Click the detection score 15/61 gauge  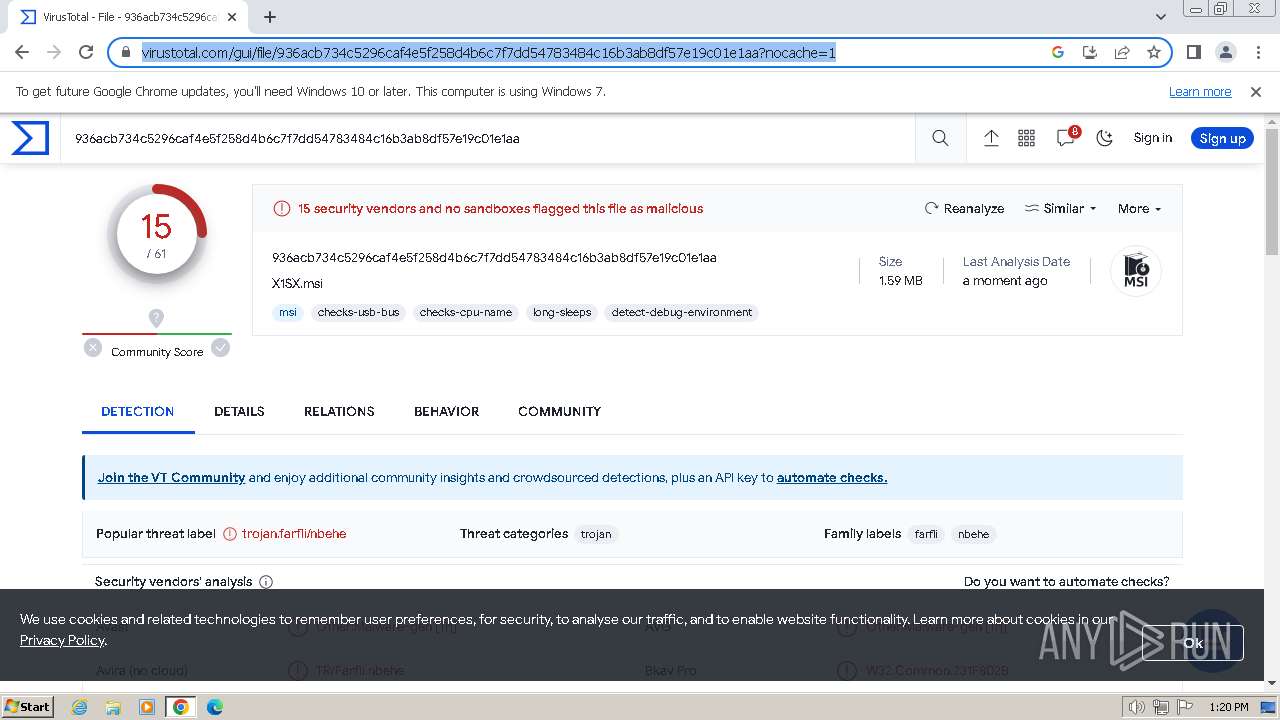(x=157, y=235)
